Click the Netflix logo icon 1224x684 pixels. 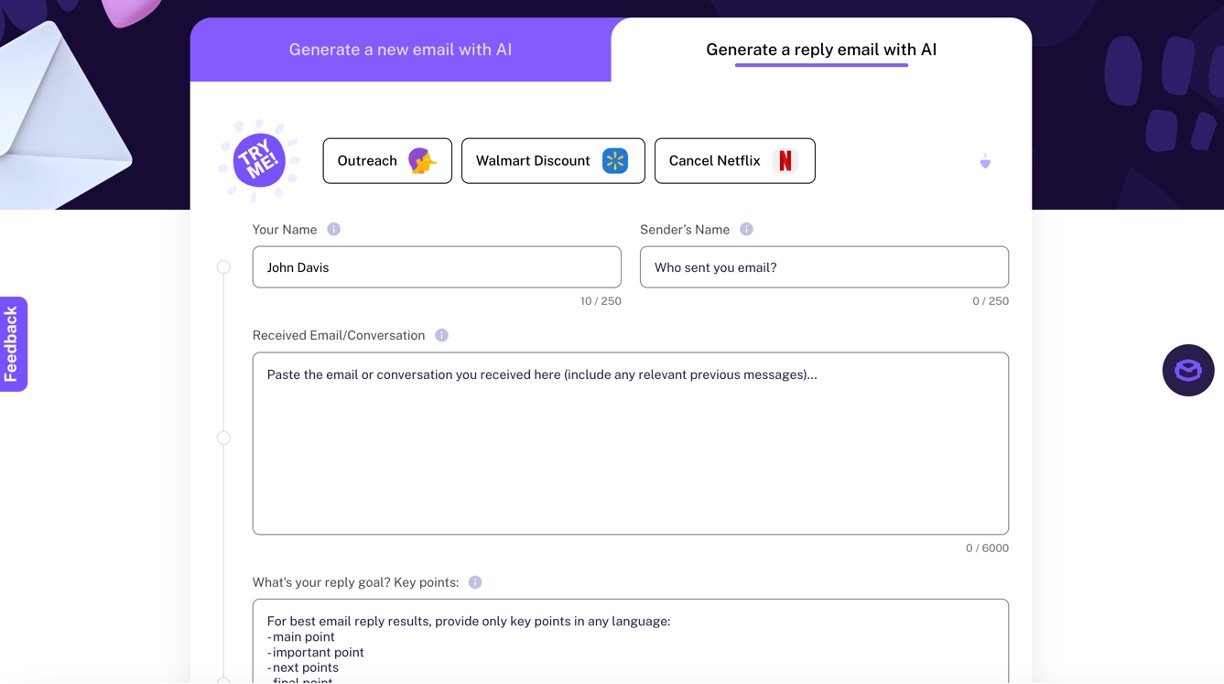click(x=785, y=161)
